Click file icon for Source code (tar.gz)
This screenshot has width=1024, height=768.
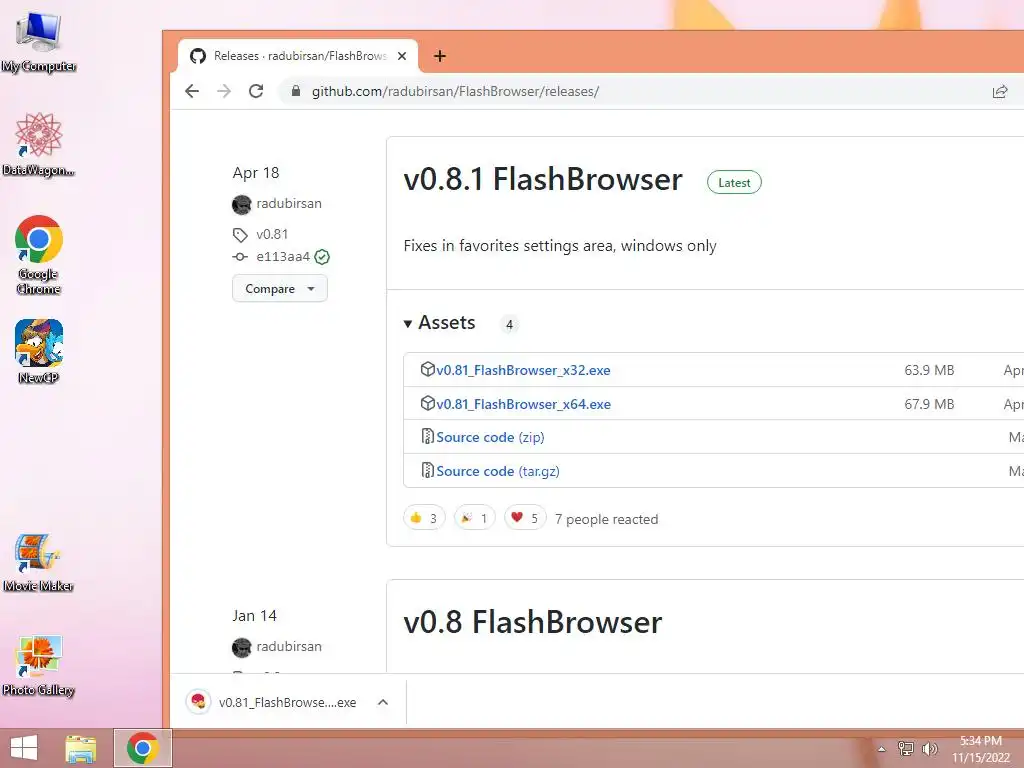[x=427, y=470]
